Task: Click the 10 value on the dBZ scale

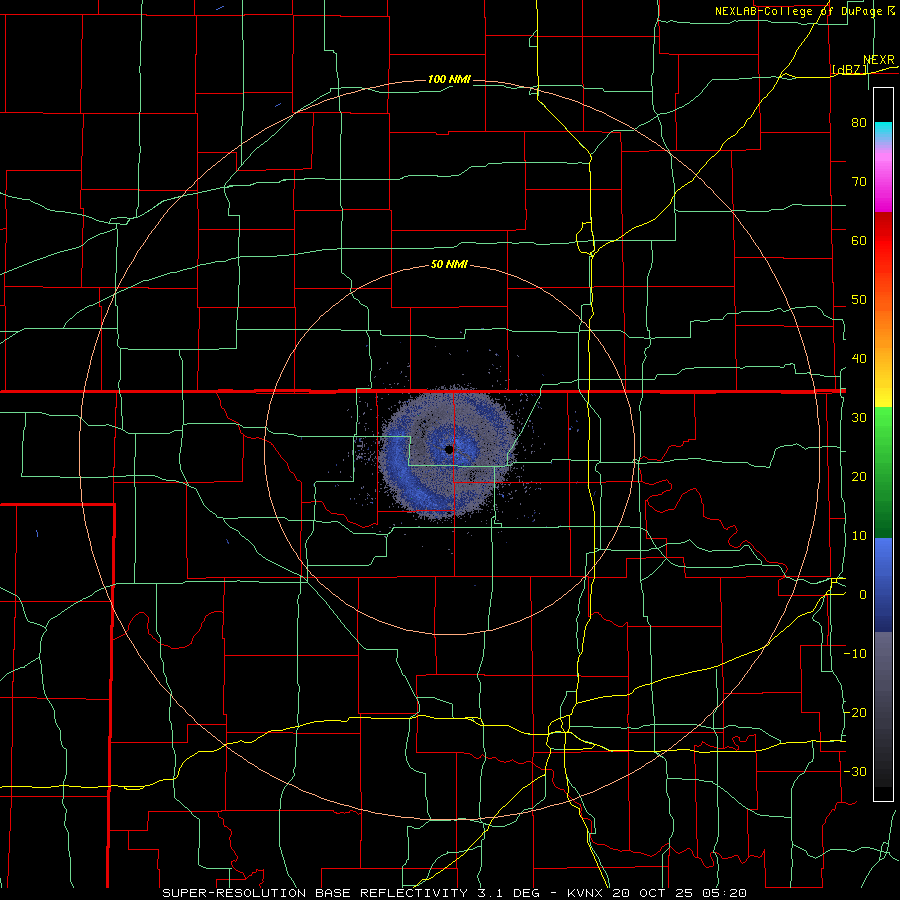Action: pos(859,536)
